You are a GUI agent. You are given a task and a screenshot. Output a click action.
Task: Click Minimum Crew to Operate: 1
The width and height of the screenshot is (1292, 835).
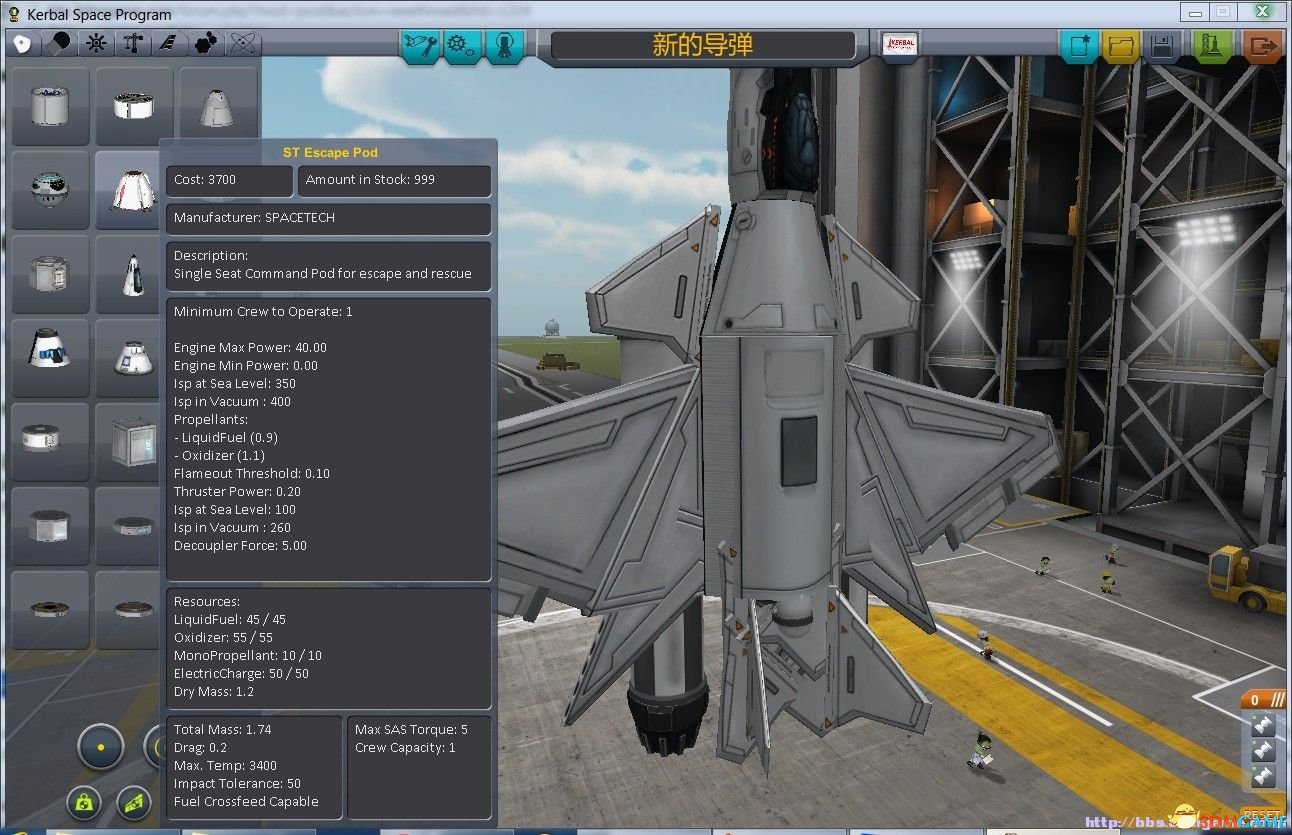[x=263, y=311]
